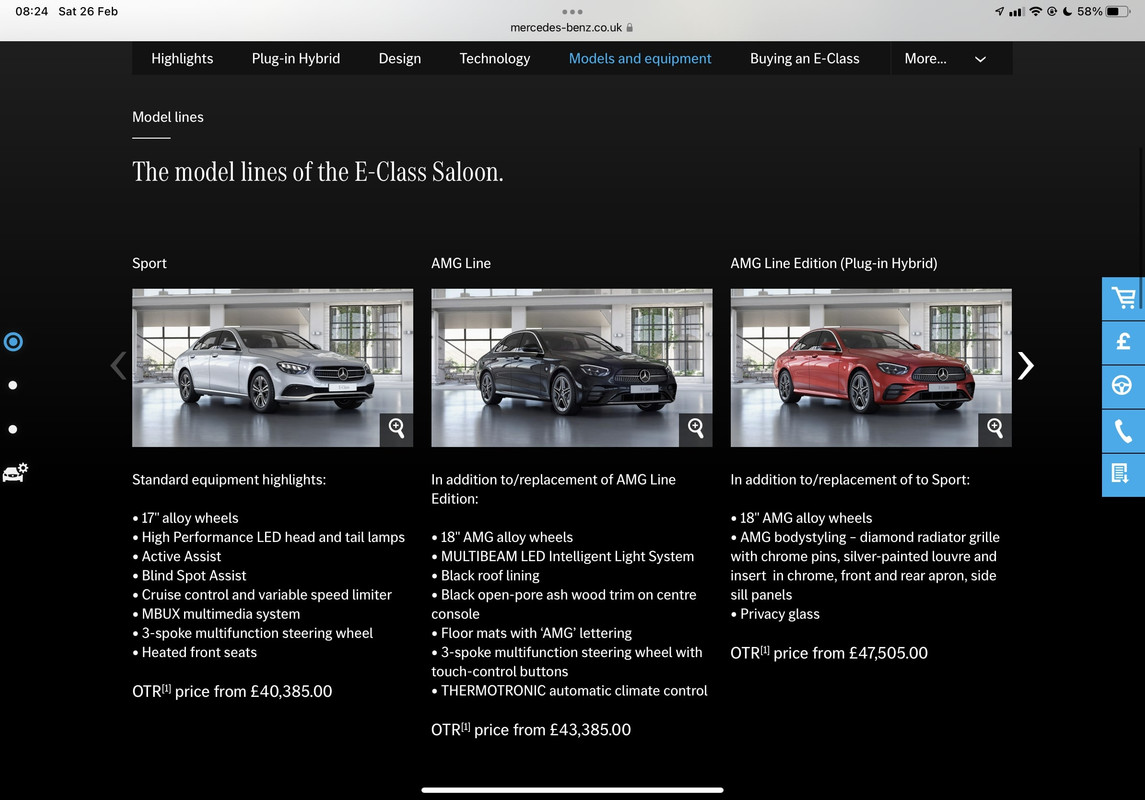Open the shopping cart side icon

1123,298
